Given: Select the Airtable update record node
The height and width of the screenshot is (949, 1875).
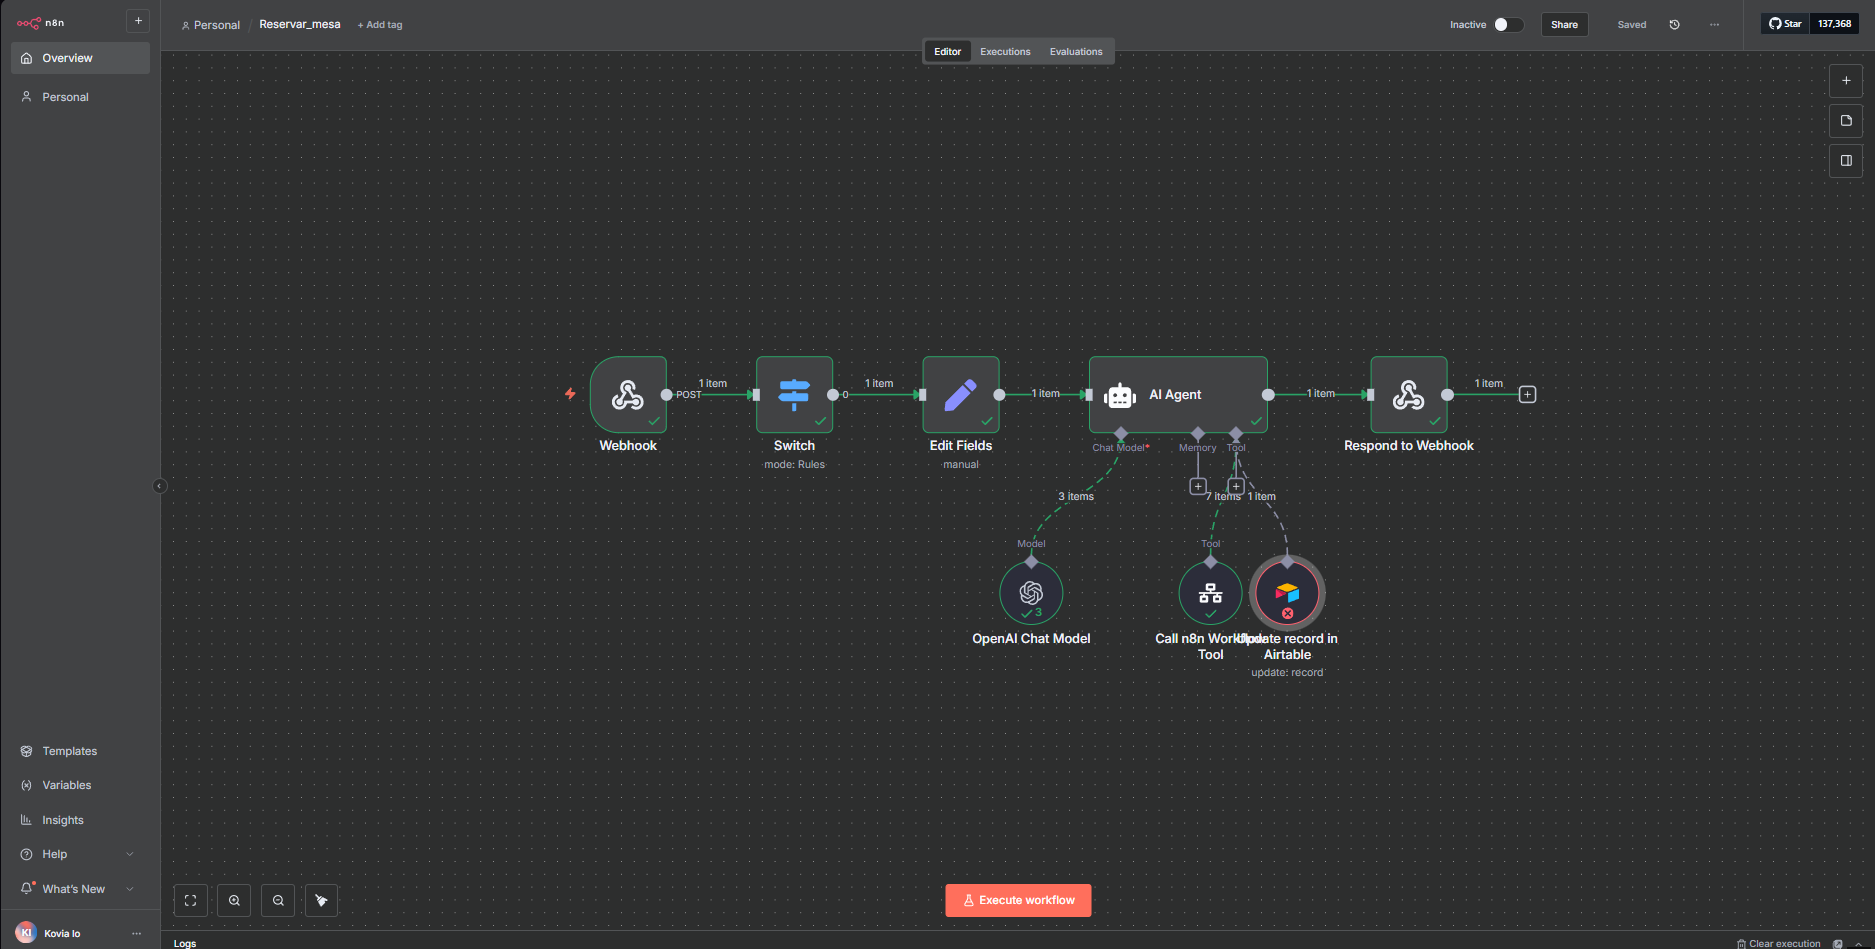Looking at the screenshot, I should [1287, 593].
